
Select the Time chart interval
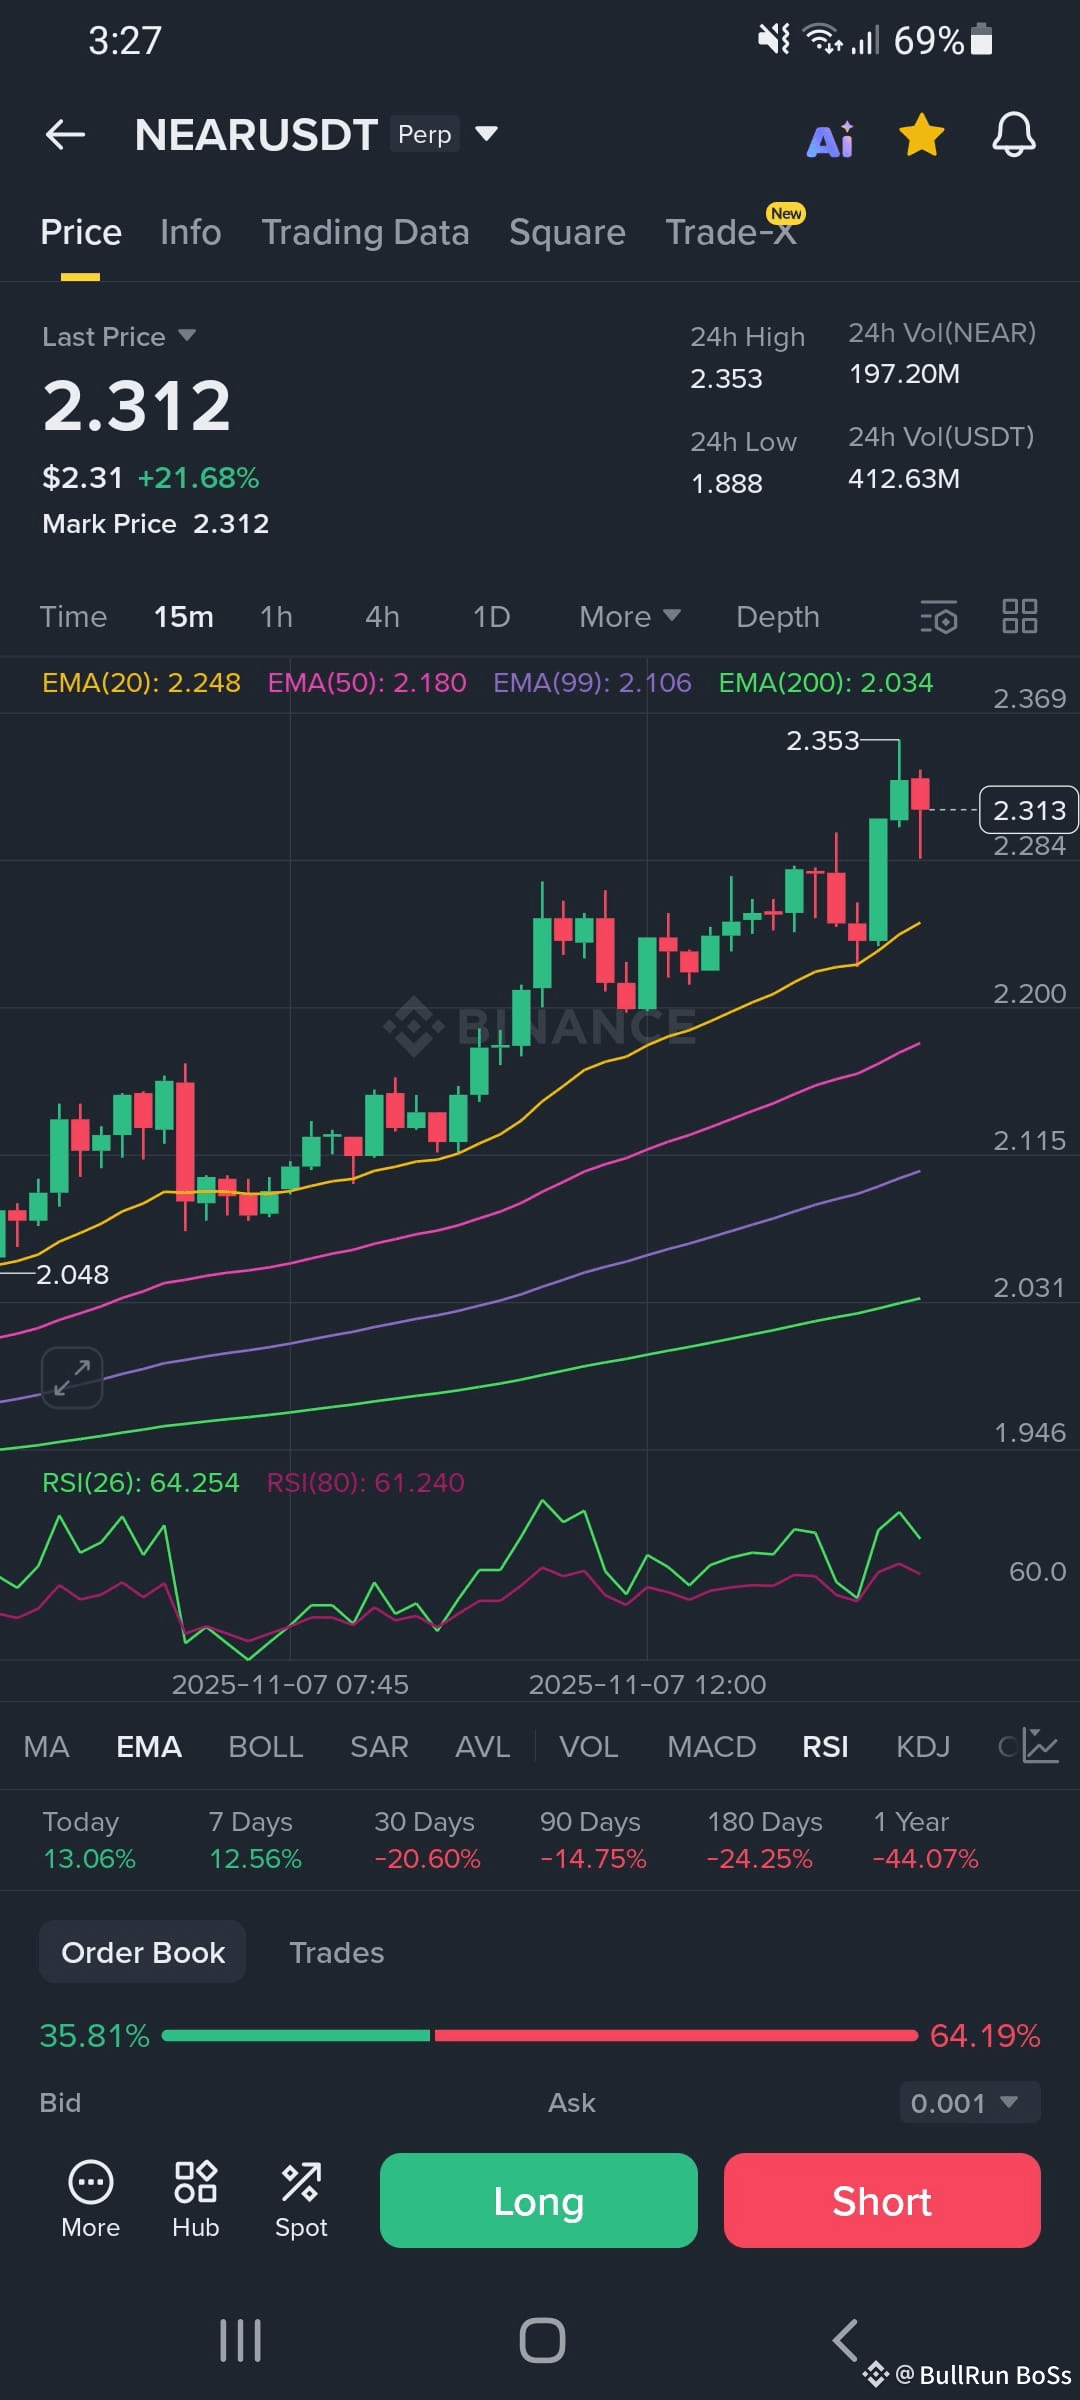tap(73, 617)
